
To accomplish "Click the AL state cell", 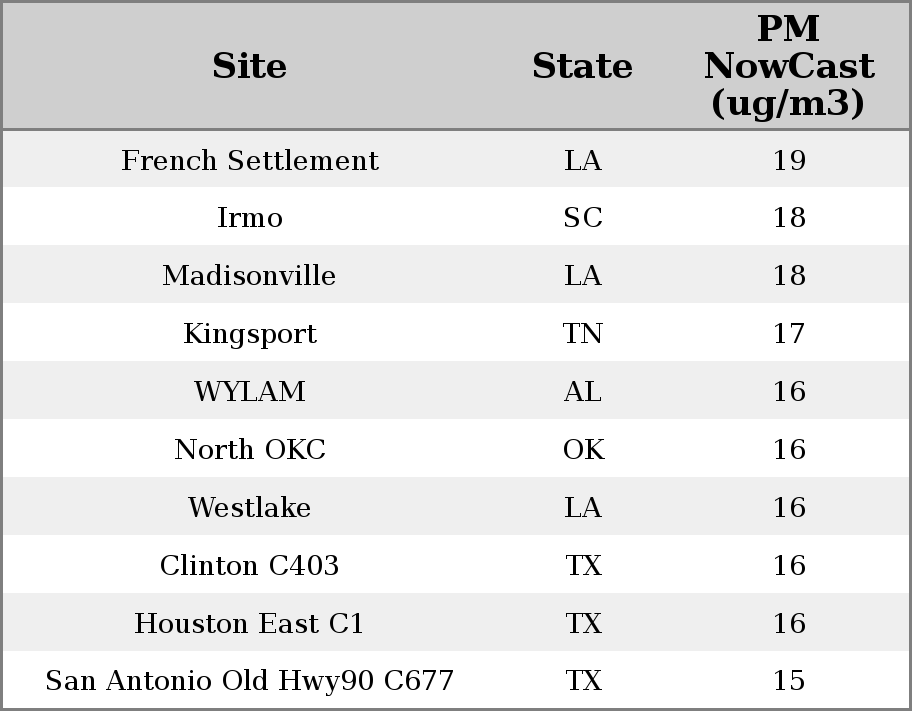I will point(583,391).
